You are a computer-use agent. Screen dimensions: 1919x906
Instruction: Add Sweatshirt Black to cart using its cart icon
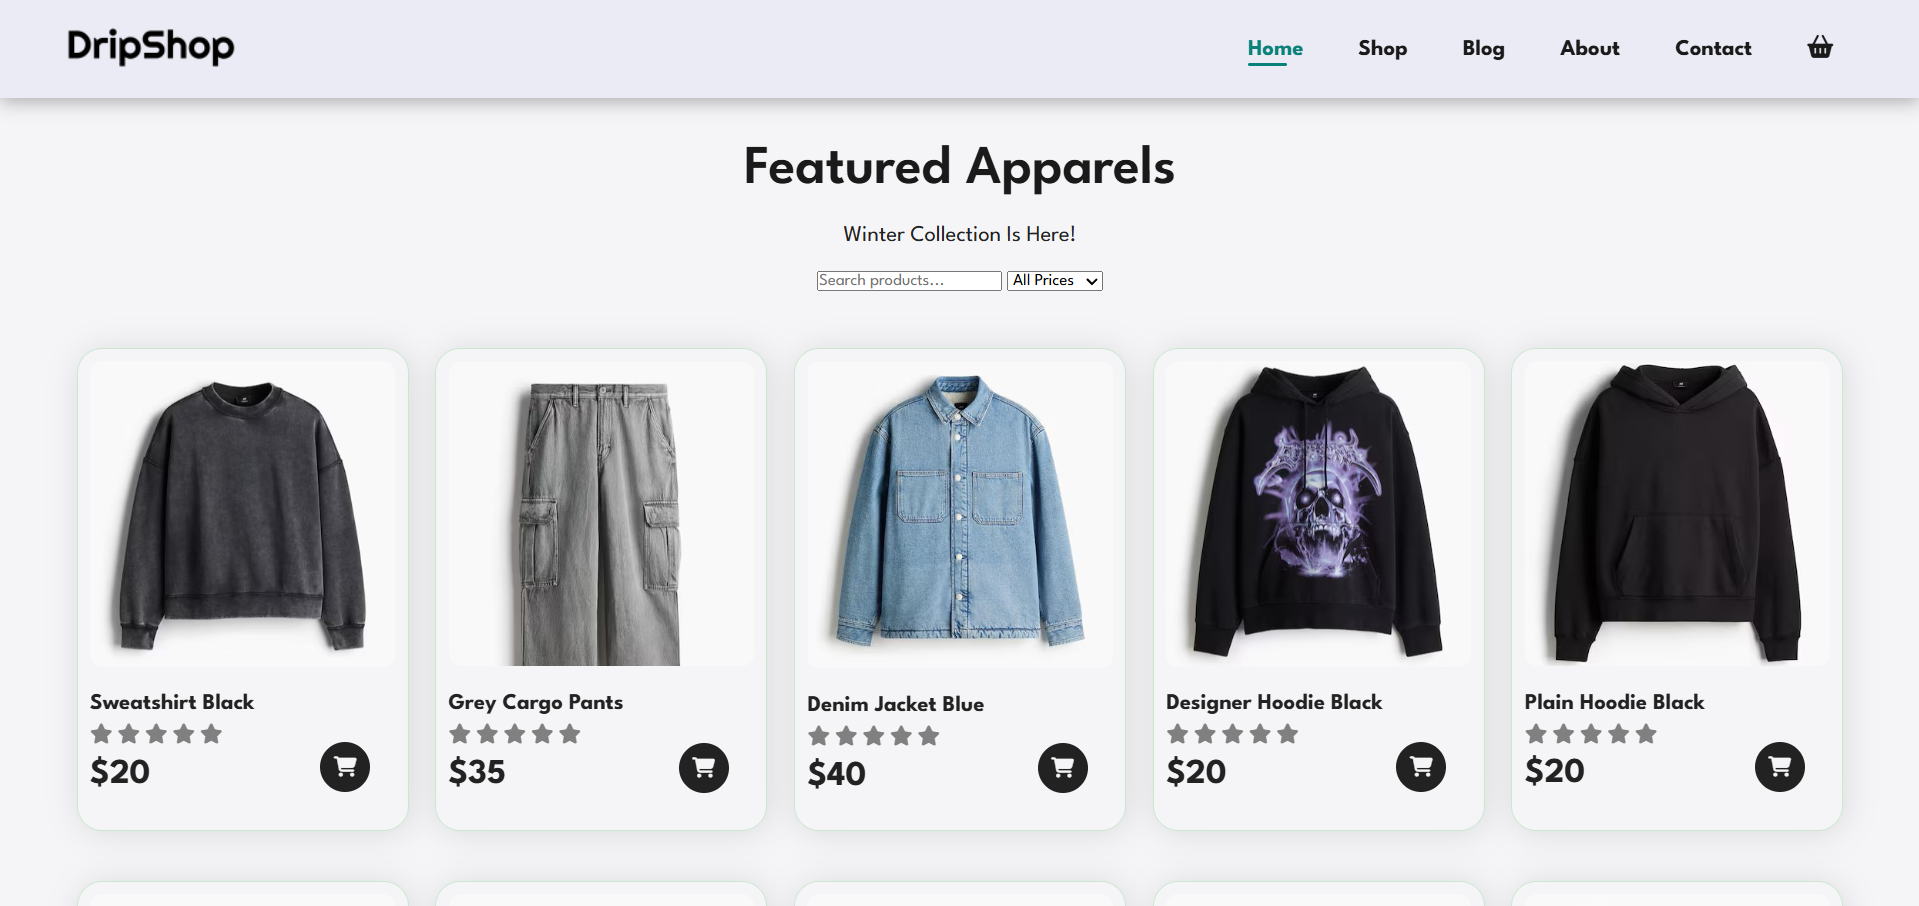pyautogui.click(x=344, y=767)
